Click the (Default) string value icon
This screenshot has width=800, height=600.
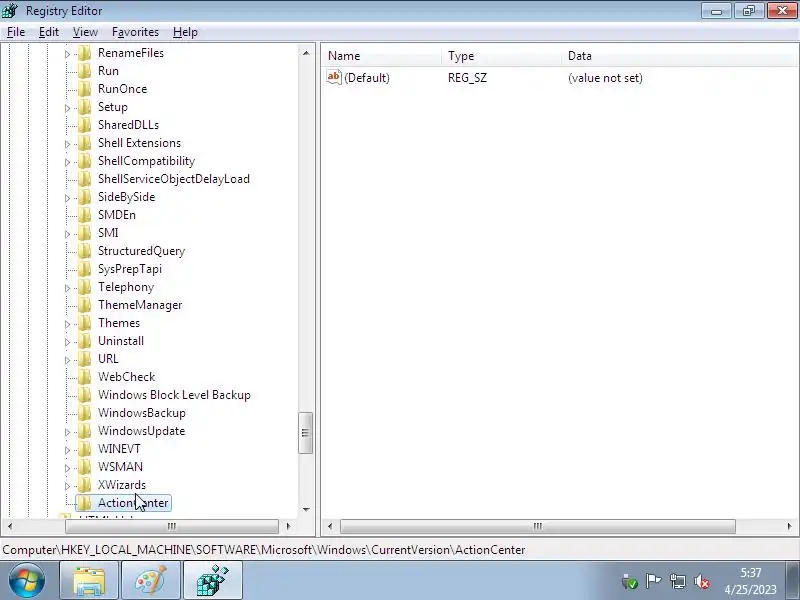point(334,78)
